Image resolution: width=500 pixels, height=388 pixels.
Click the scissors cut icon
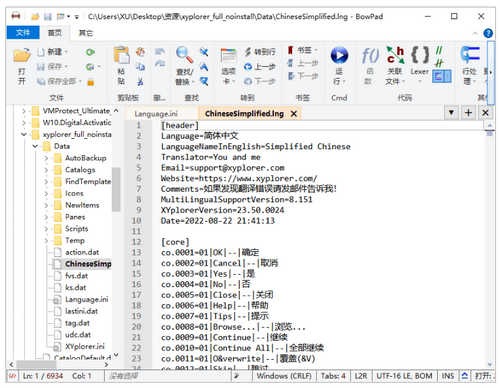[x=140, y=81]
